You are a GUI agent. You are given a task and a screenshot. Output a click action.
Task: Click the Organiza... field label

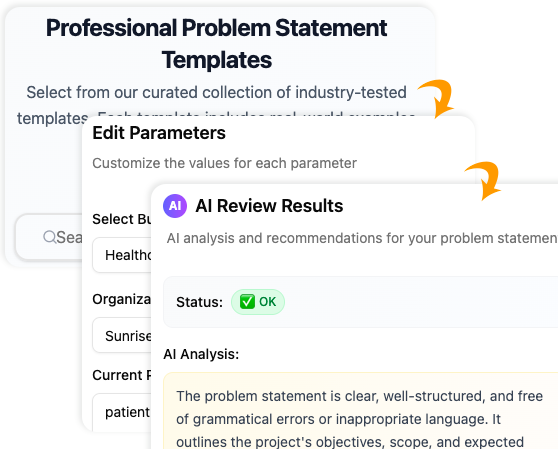point(122,299)
